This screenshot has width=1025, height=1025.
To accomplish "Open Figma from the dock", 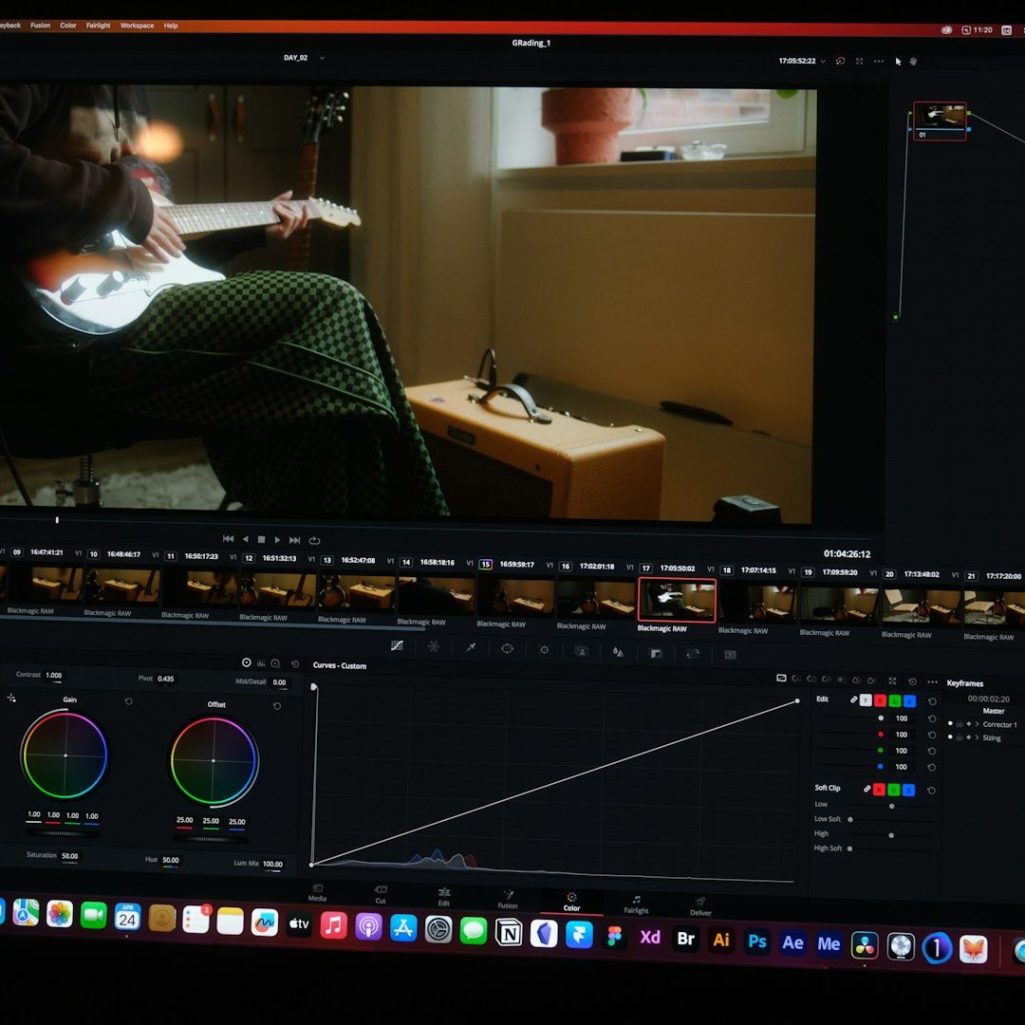I will 614,937.
